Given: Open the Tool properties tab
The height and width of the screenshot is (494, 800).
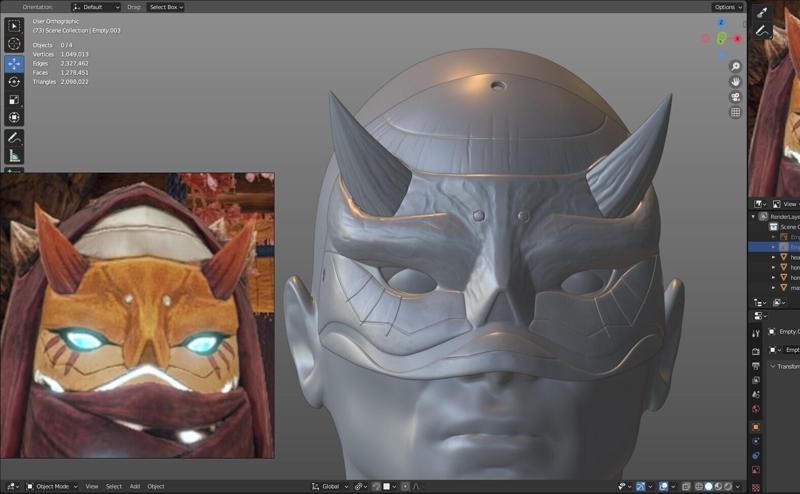Looking at the screenshot, I should tap(756, 333).
